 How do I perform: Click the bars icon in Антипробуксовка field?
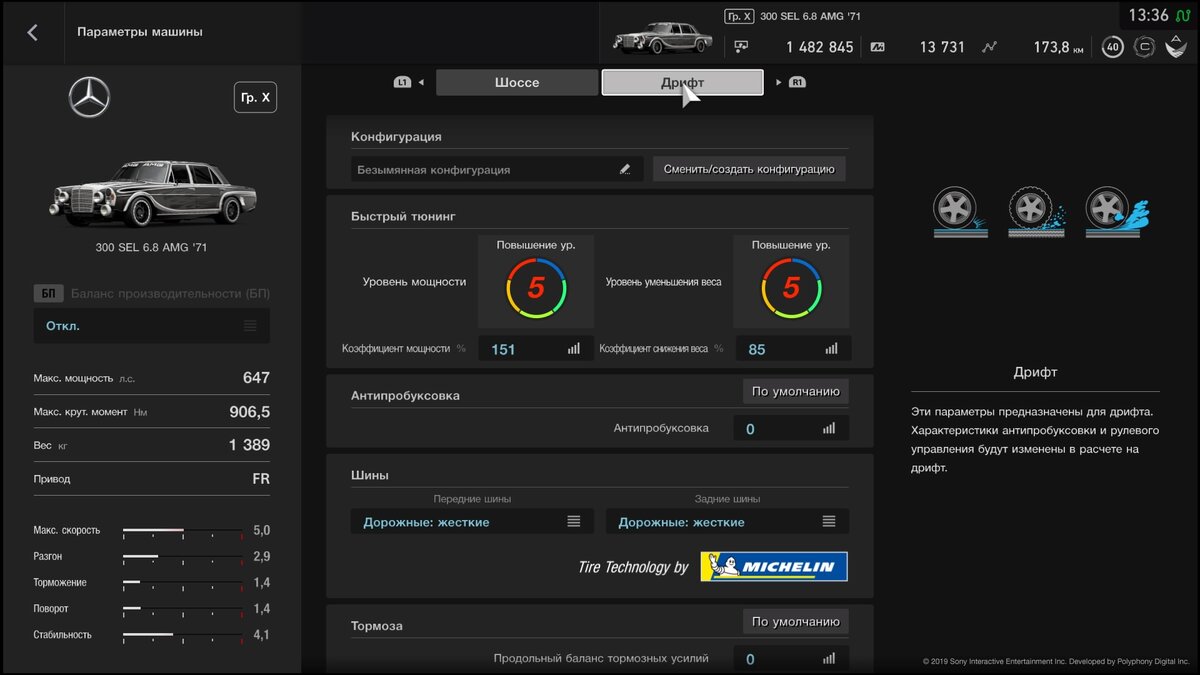(x=829, y=428)
